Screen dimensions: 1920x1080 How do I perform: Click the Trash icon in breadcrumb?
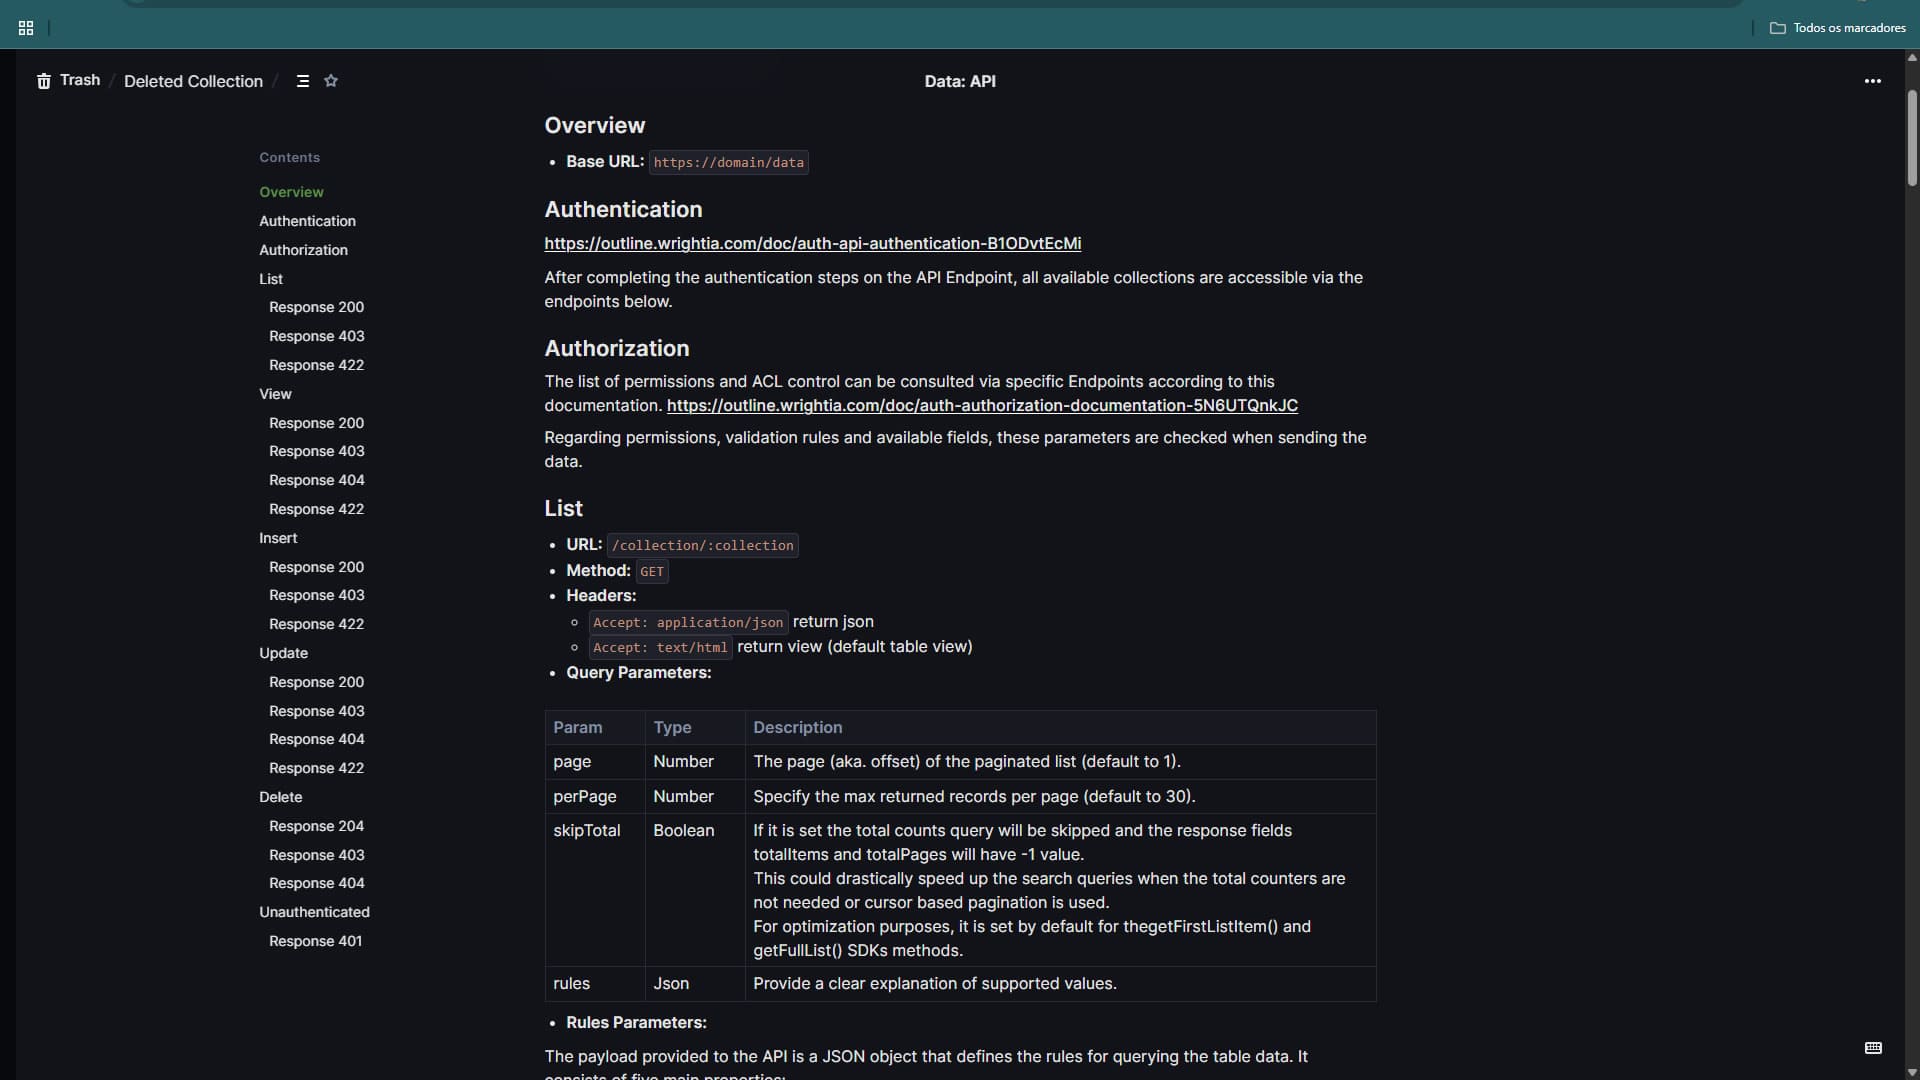pos(44,81)
